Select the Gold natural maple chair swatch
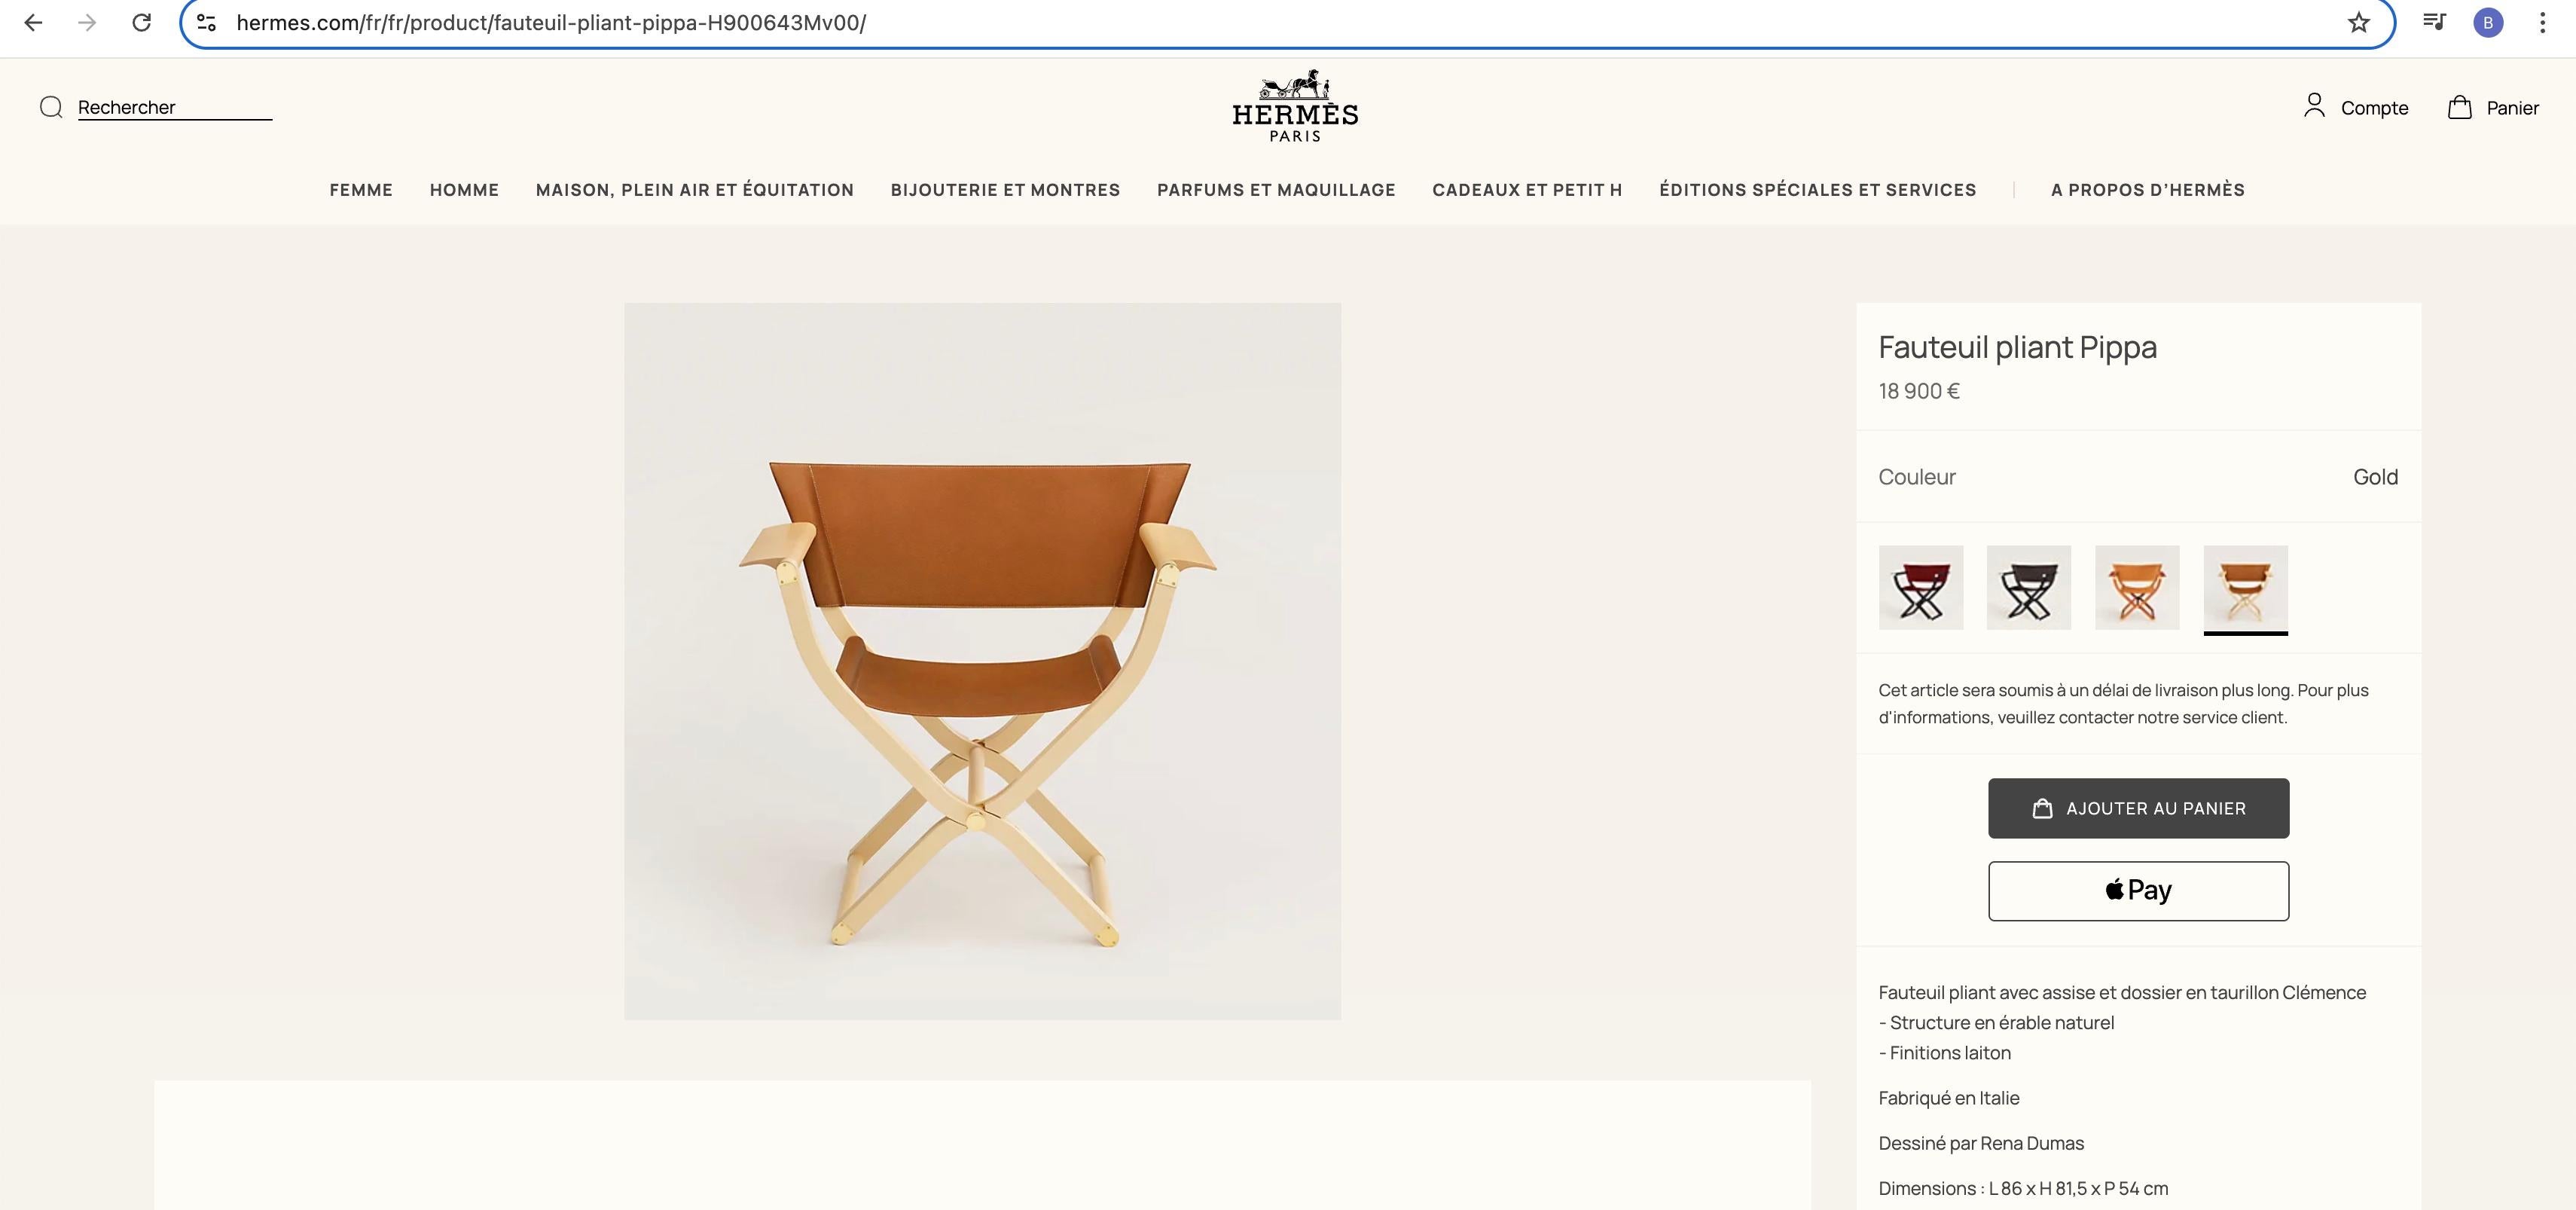 (2245, 587)
